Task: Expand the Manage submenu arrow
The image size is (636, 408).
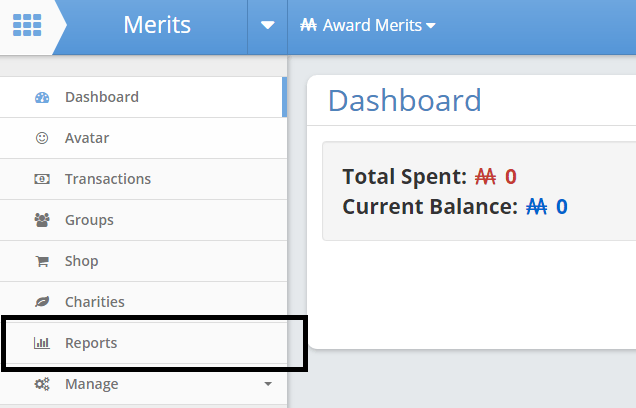Action: click(x=268, y=384)
